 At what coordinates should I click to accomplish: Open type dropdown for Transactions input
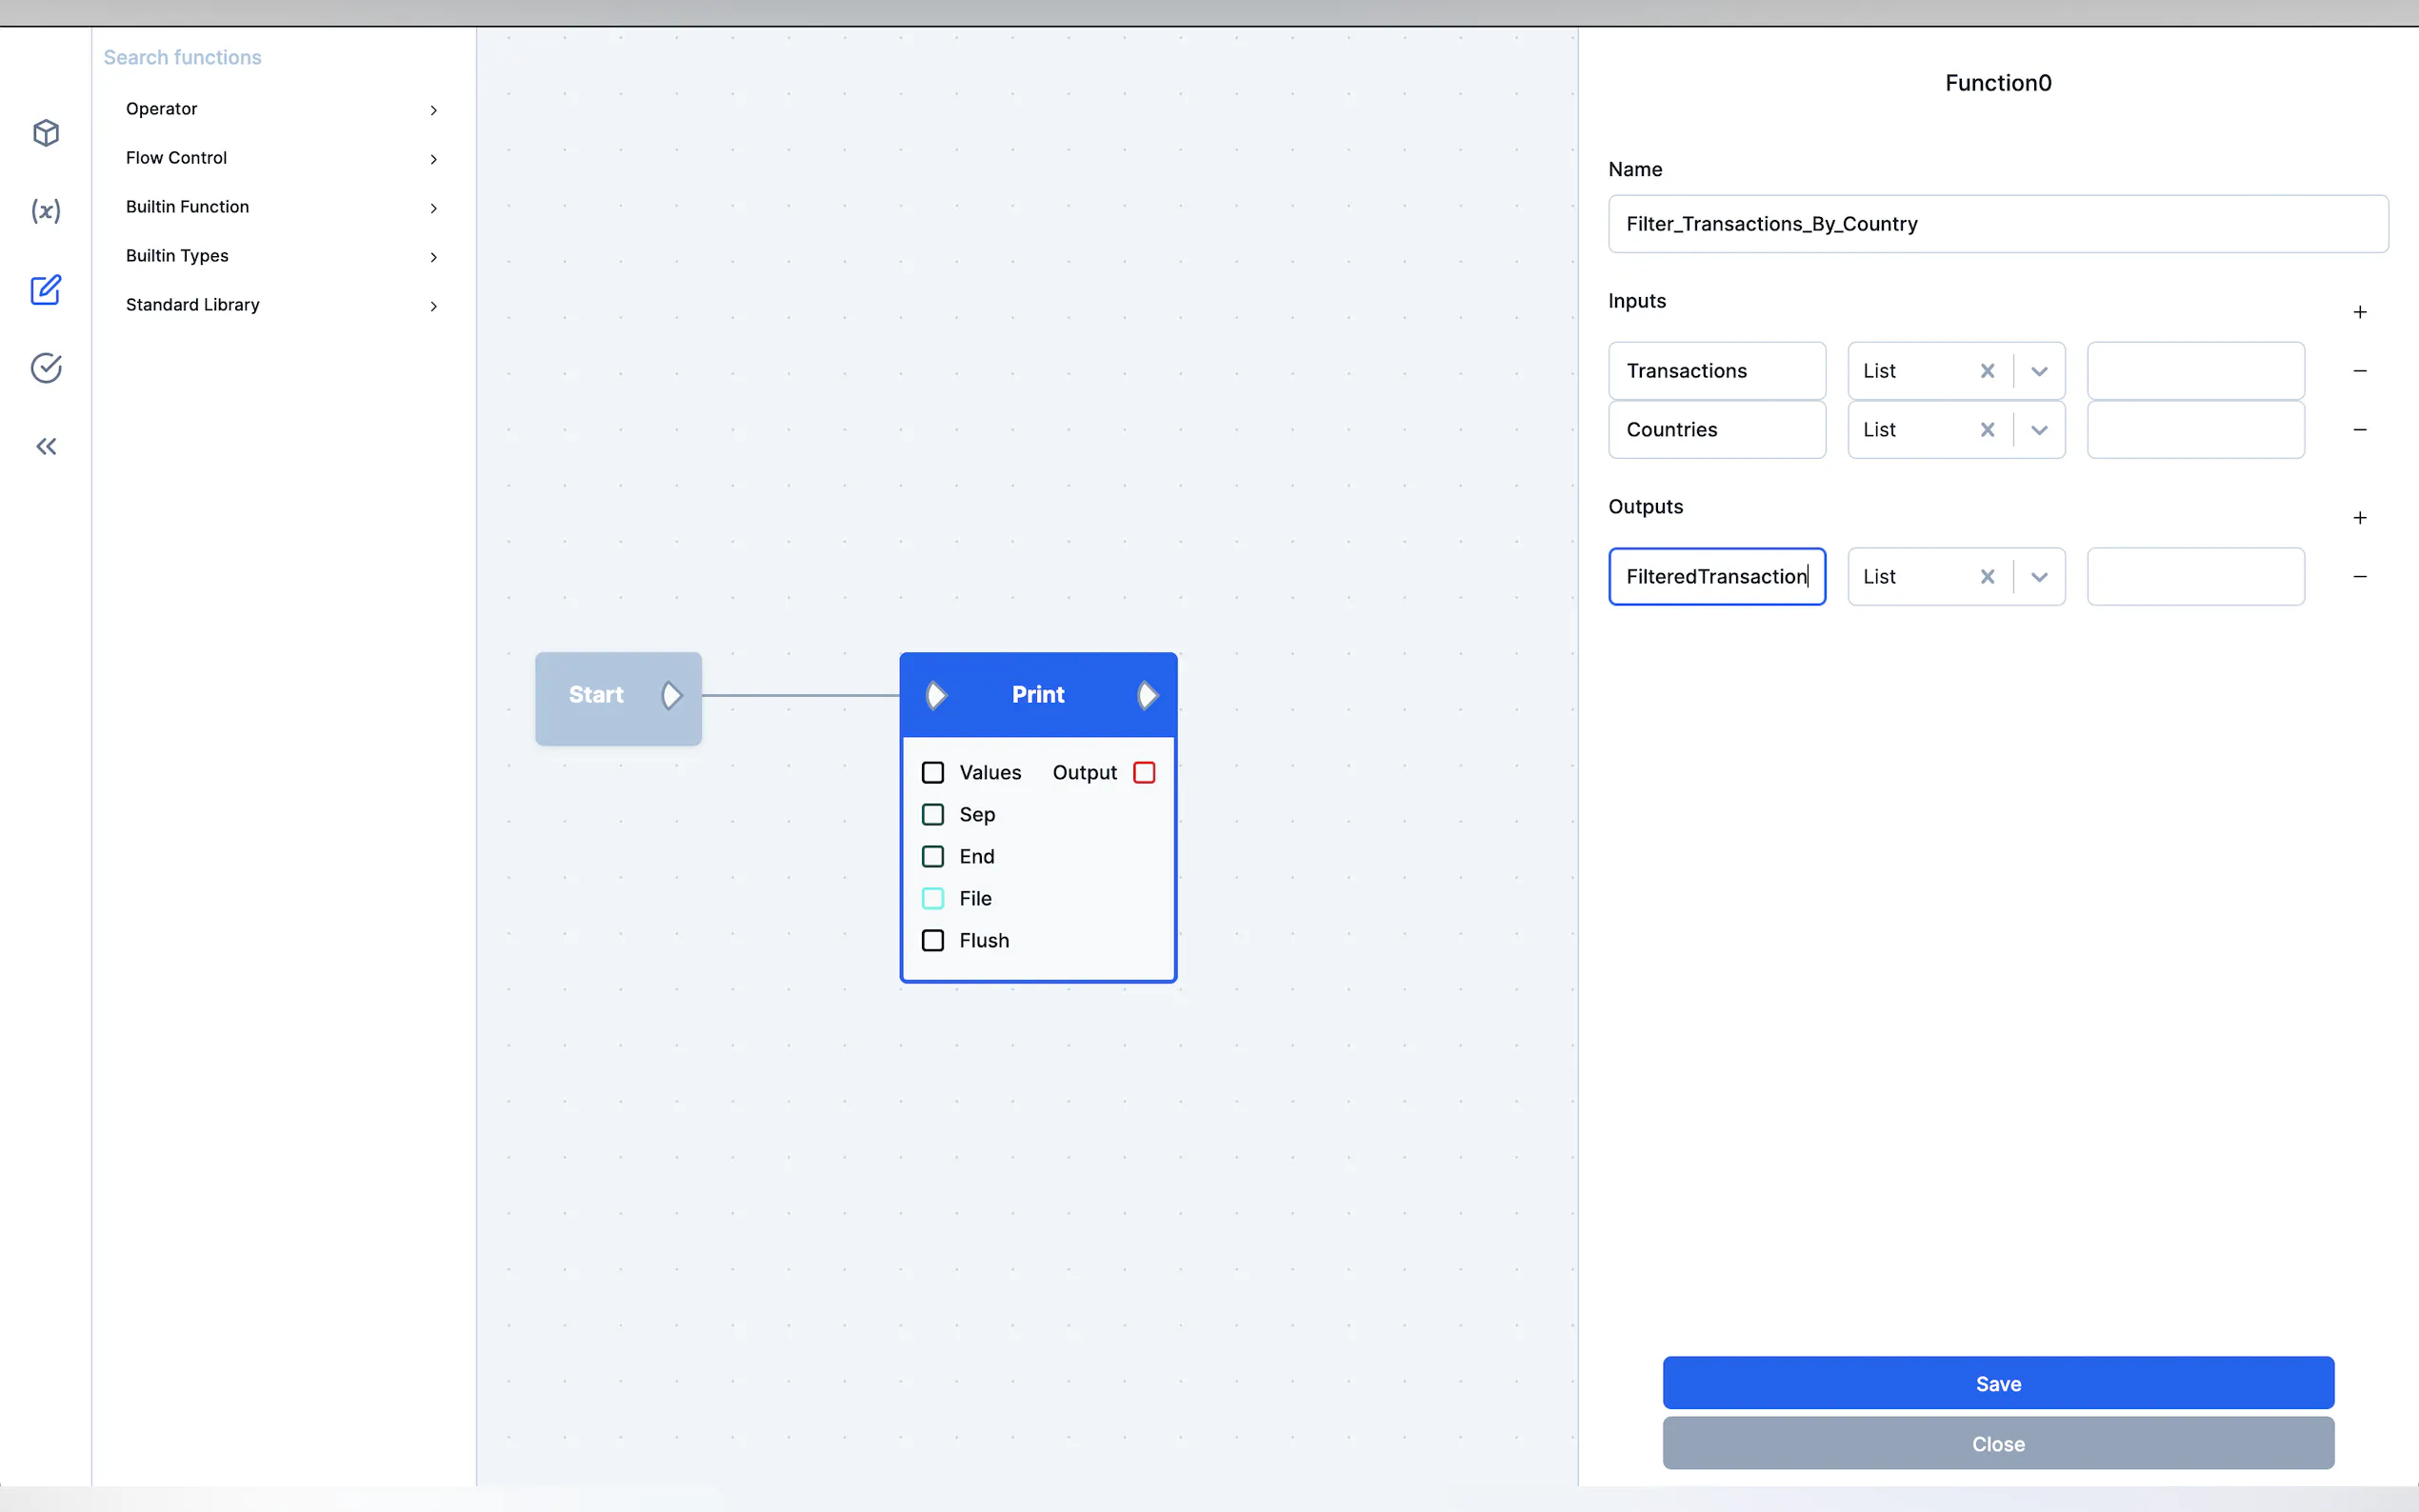2039,371
